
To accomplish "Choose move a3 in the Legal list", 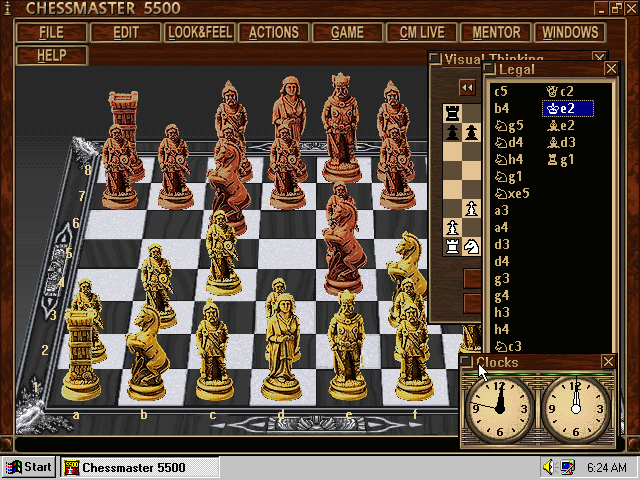I will (502, 211).
